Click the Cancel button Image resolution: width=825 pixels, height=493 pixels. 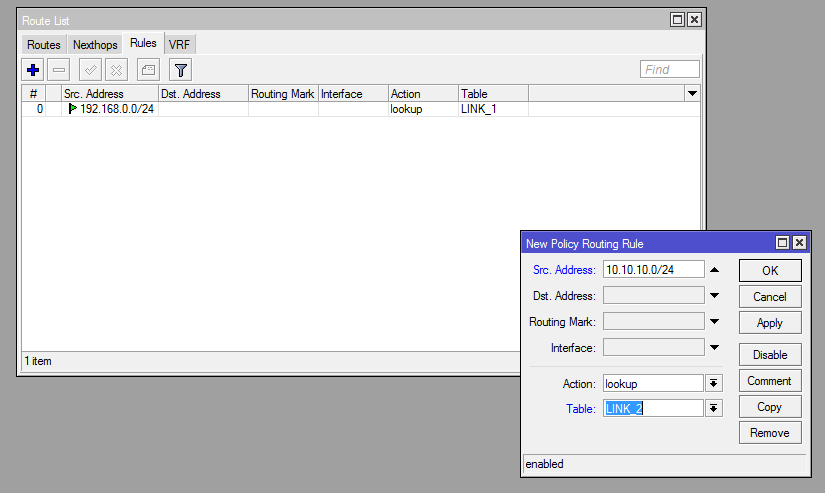[770, 297]
